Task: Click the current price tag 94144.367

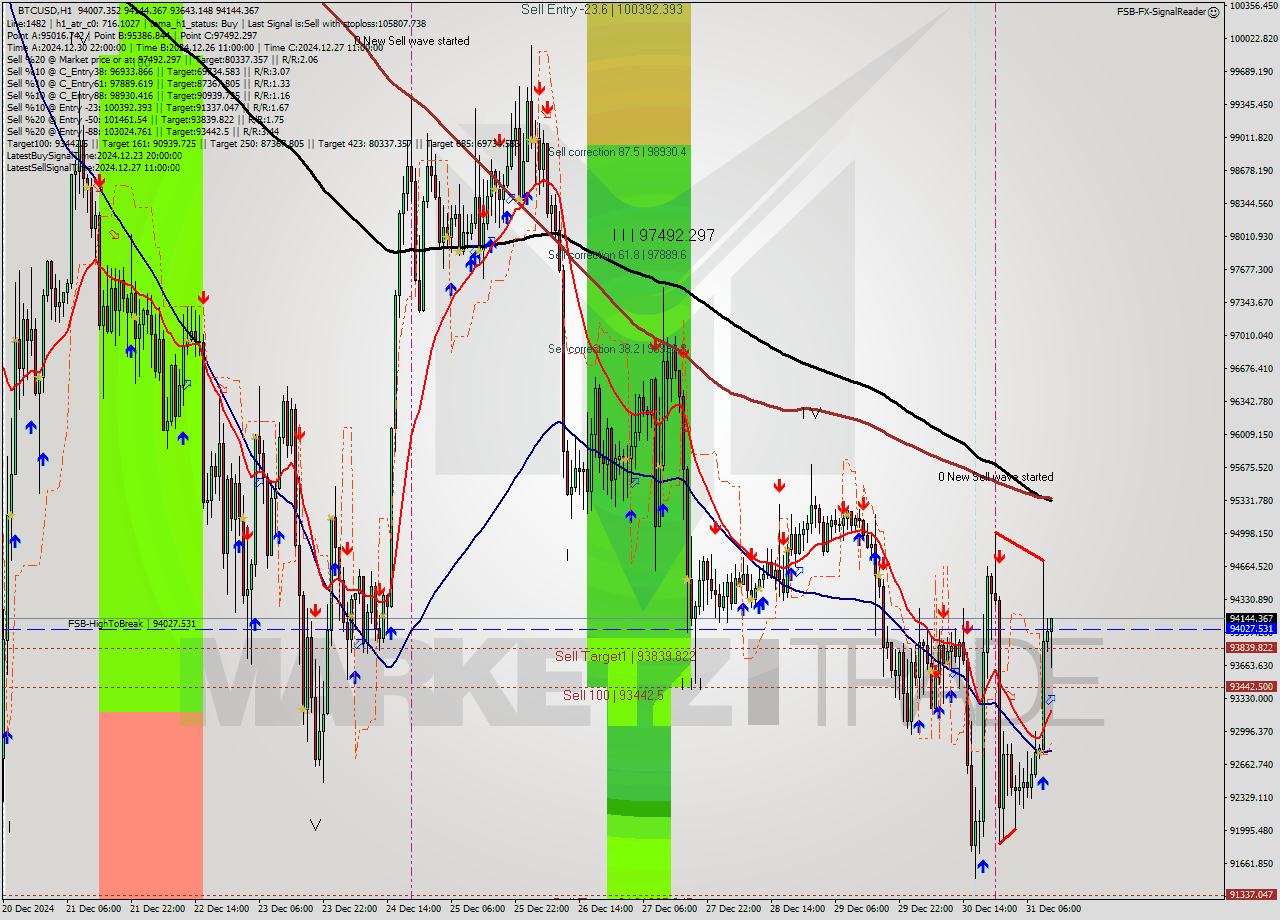Action: tap(1251, 619)
